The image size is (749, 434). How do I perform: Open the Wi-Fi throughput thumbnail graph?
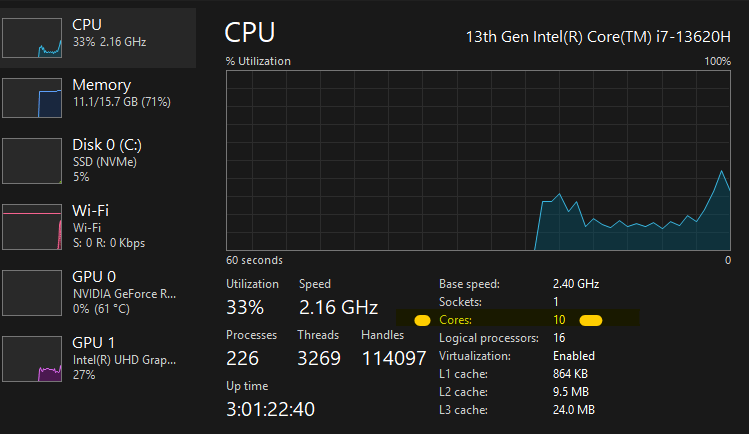pos(32,227)
